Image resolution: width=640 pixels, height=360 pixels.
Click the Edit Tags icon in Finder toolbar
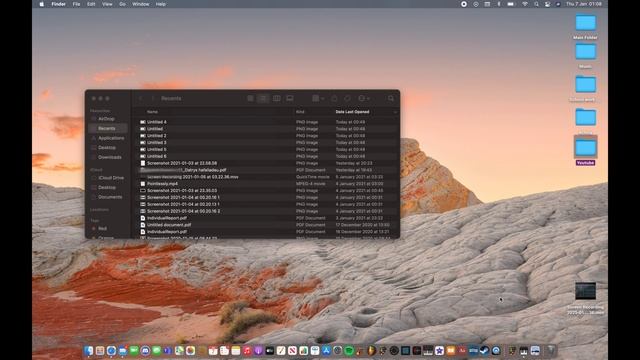pyautogui.click(x=347, y=98)
